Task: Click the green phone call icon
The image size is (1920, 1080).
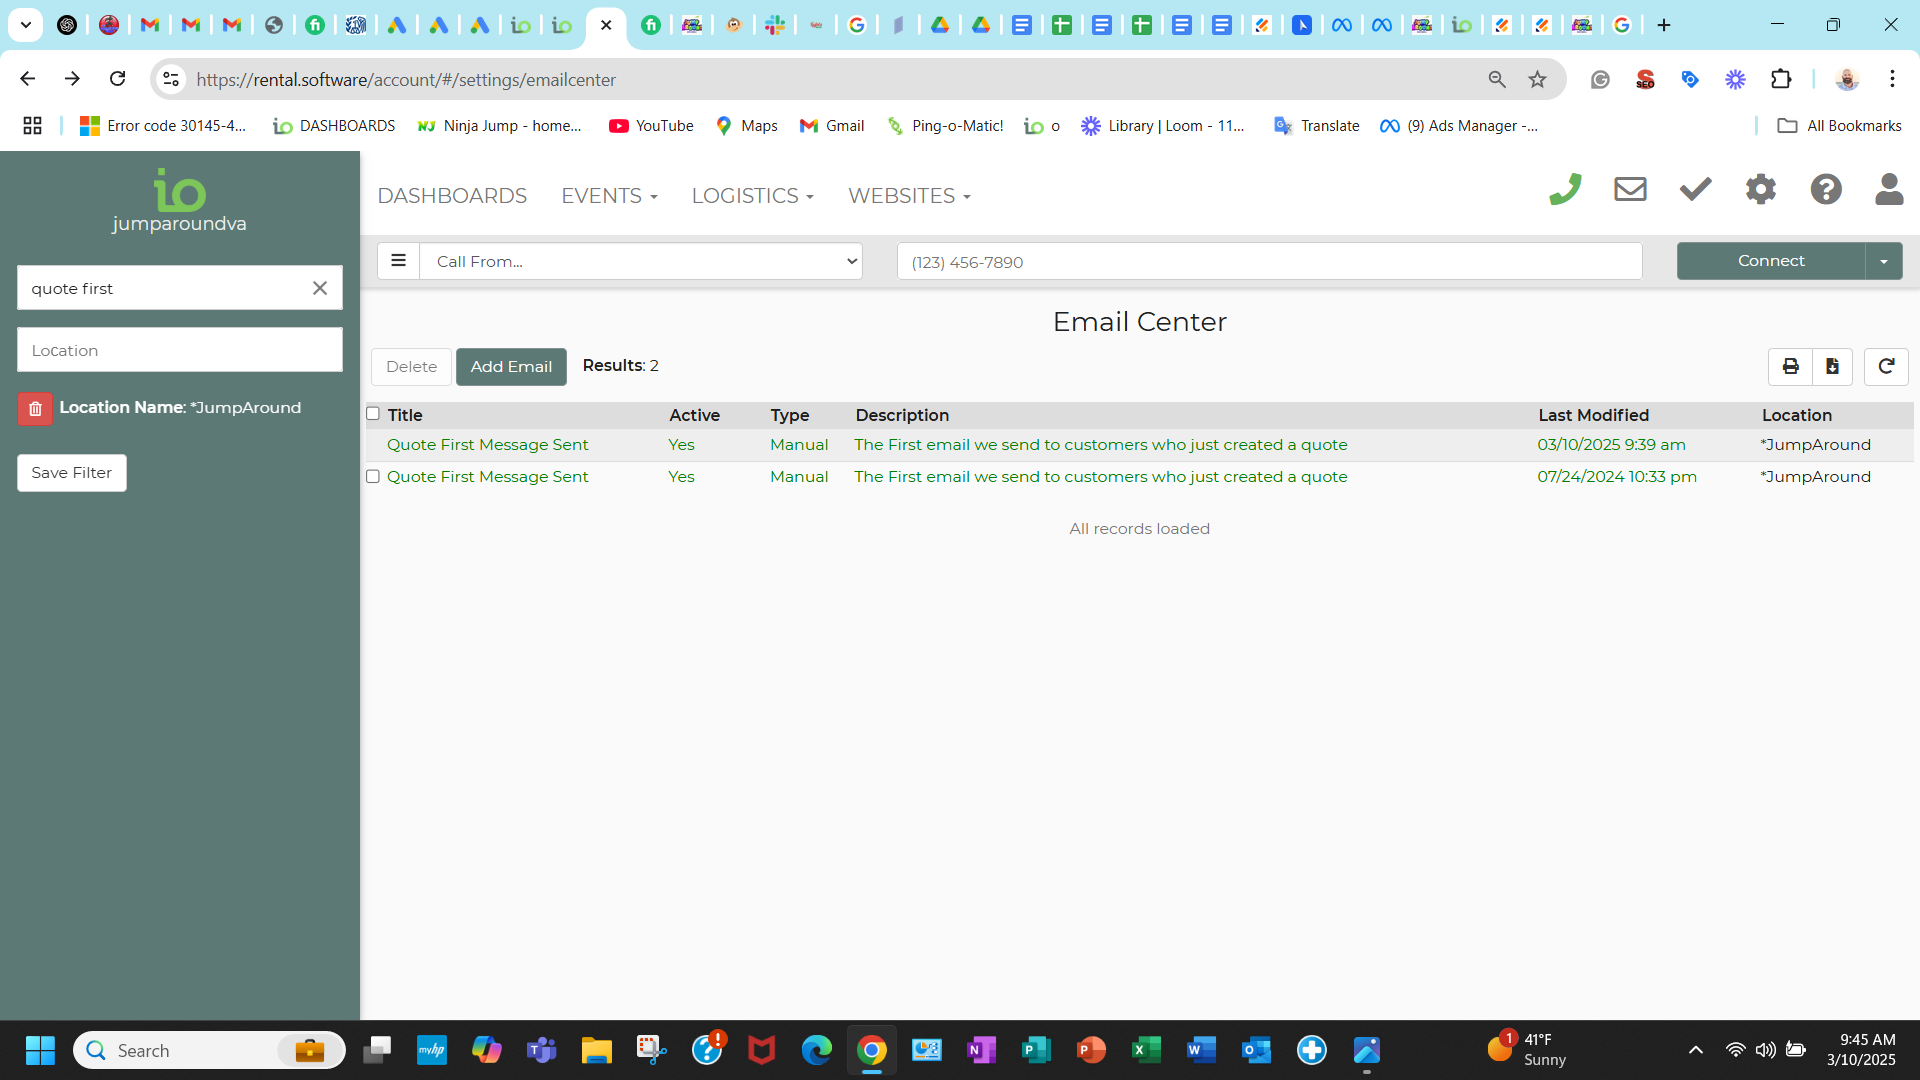Action: (1565, 189)
